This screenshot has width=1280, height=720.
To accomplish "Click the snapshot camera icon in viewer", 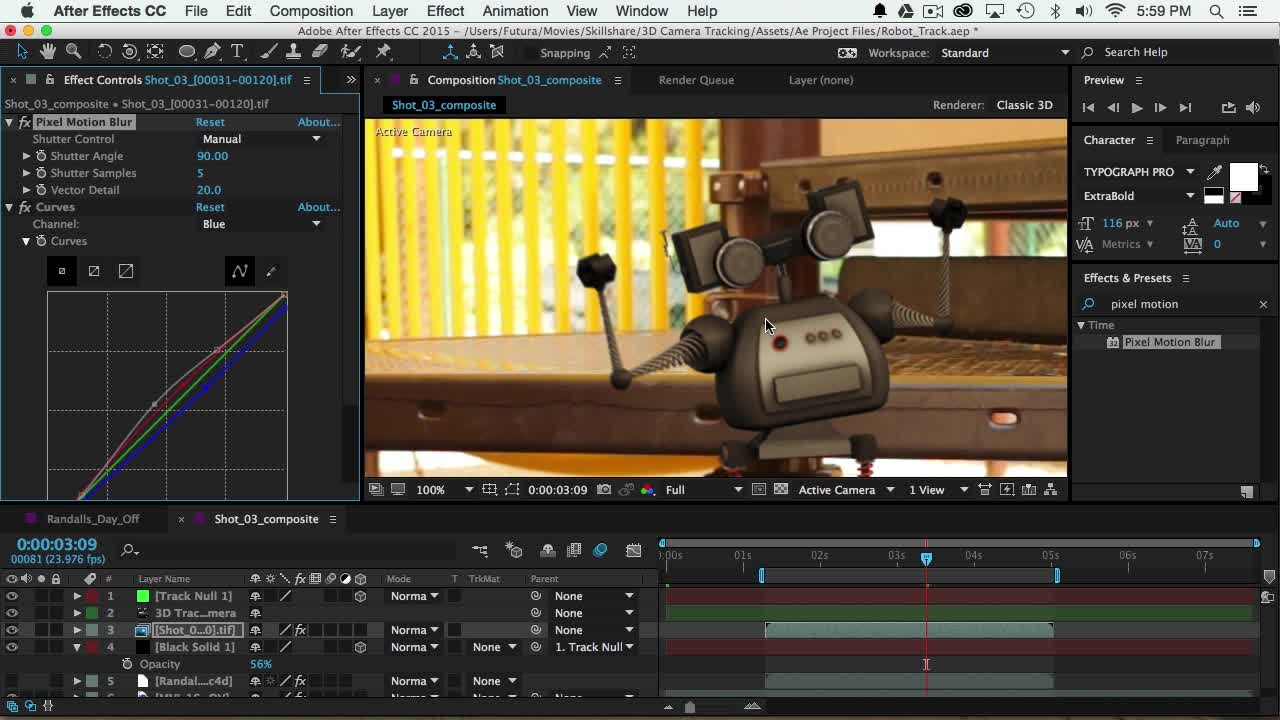I will tap(604, 490).
